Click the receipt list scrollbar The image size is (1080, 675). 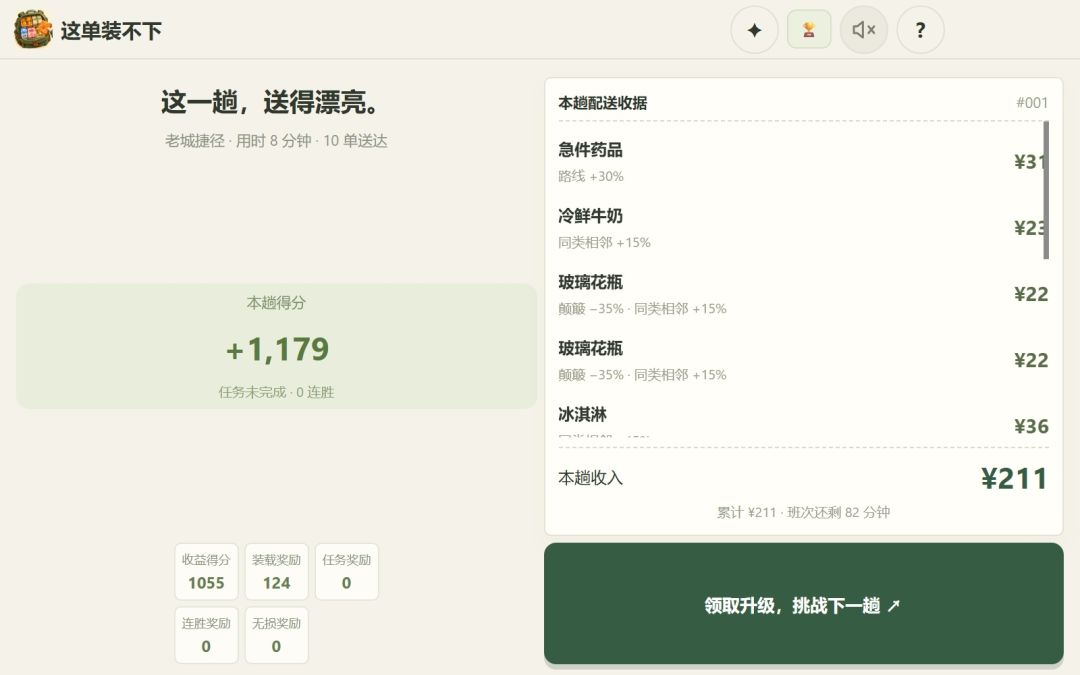point(1046,190)
